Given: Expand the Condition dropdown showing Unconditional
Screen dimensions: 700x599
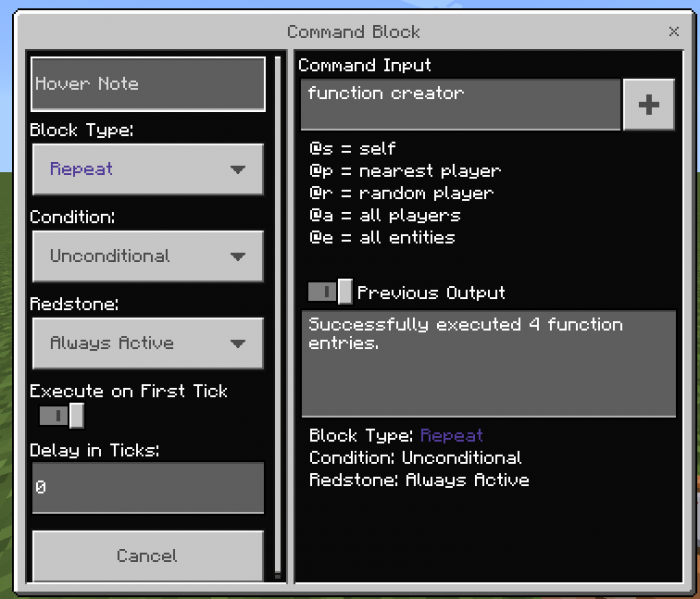Looking at the screenshot, I should tap(148, 256).
